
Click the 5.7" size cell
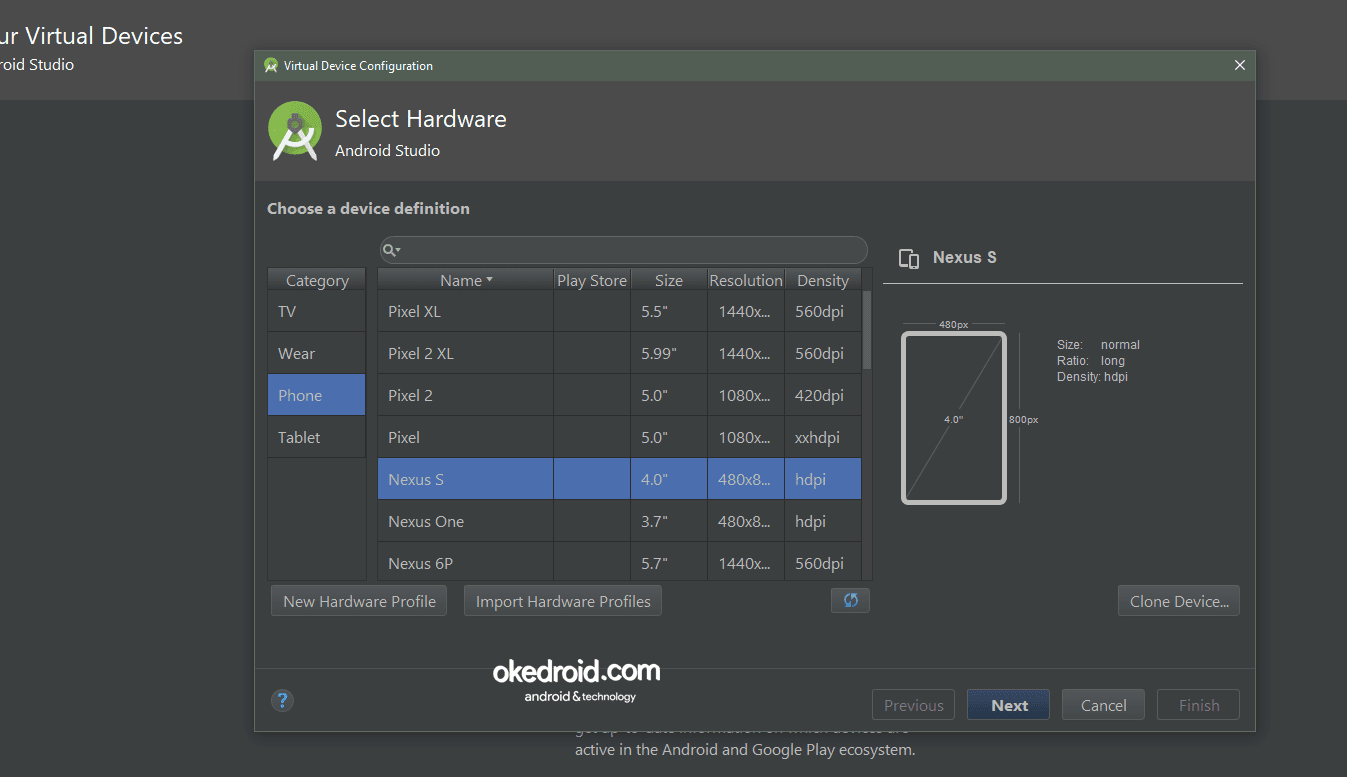point(669,562)
